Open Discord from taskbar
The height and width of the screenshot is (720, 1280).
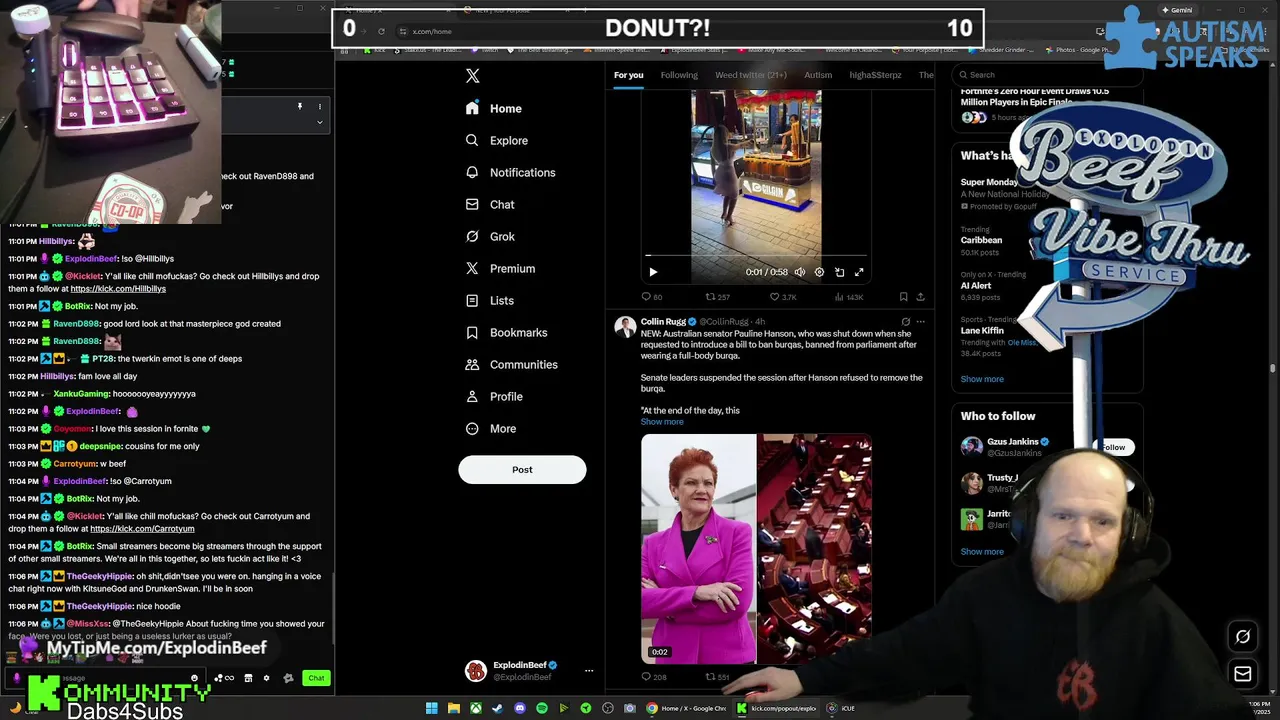point(520,708)
